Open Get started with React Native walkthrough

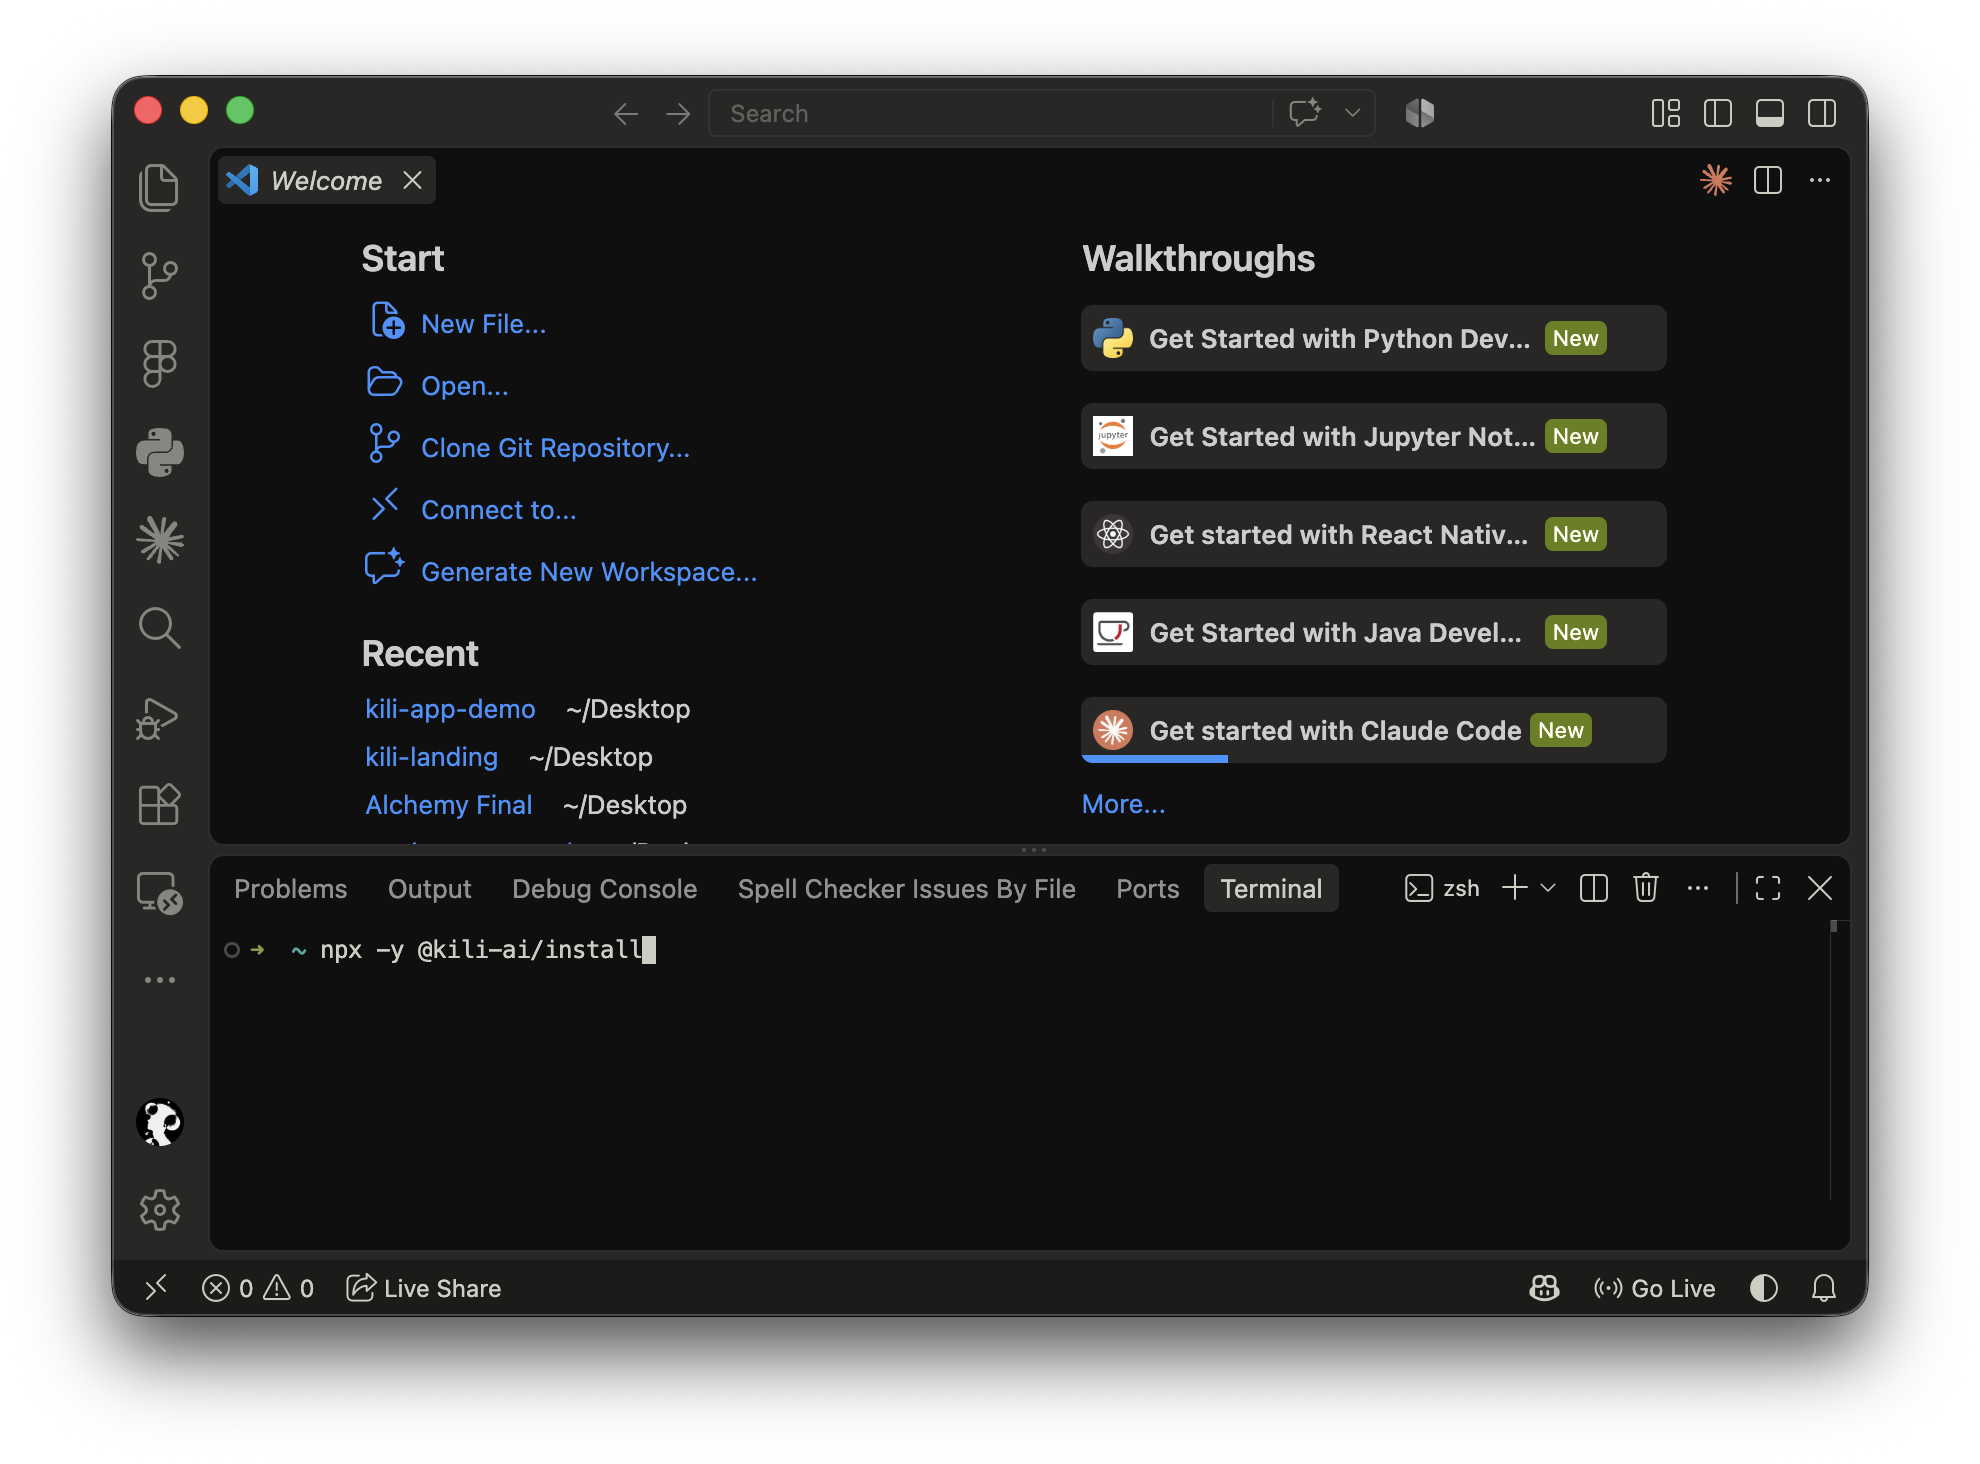1373,535
